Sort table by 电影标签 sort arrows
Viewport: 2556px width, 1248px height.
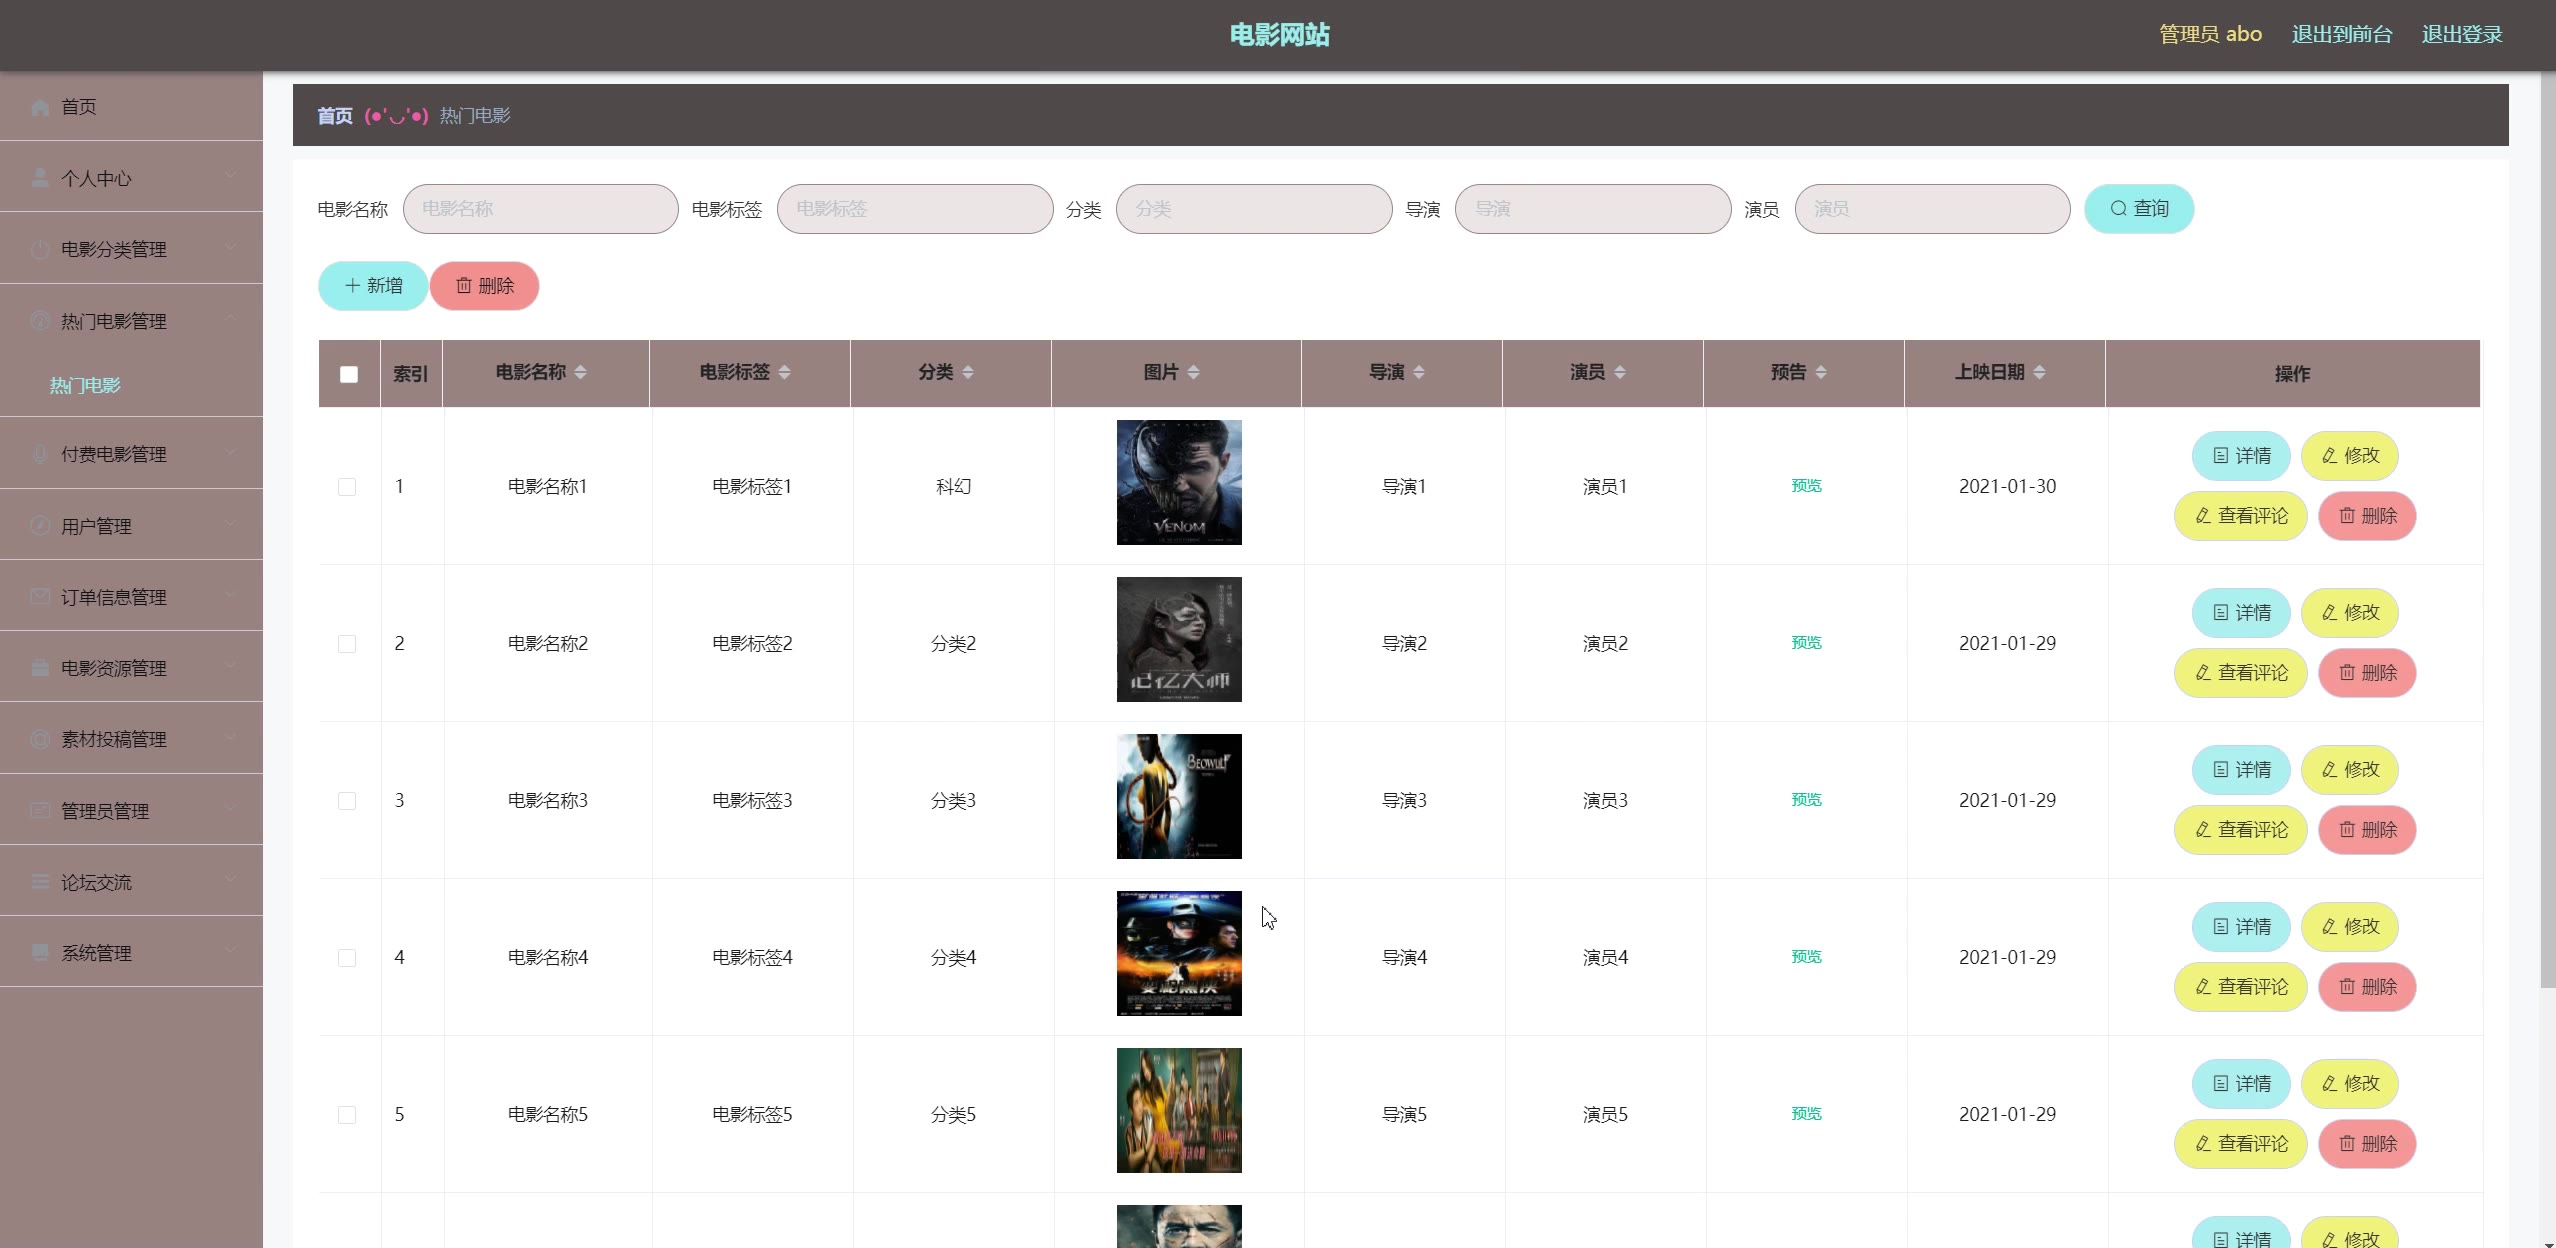pos(785,372)
